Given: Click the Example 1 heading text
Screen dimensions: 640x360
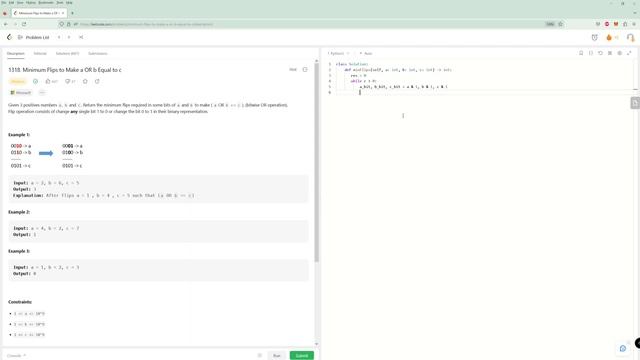Looking at the screenshot, I should point(19,135).
